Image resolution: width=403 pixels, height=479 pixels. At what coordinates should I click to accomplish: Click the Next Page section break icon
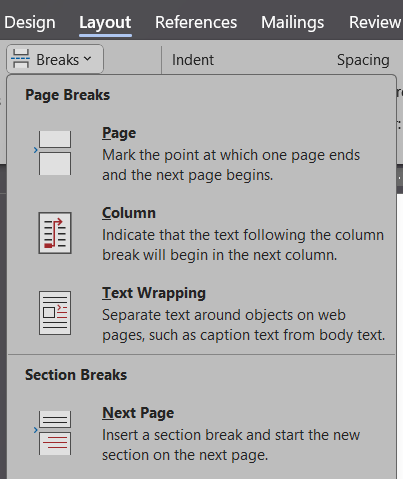(53, 433)
